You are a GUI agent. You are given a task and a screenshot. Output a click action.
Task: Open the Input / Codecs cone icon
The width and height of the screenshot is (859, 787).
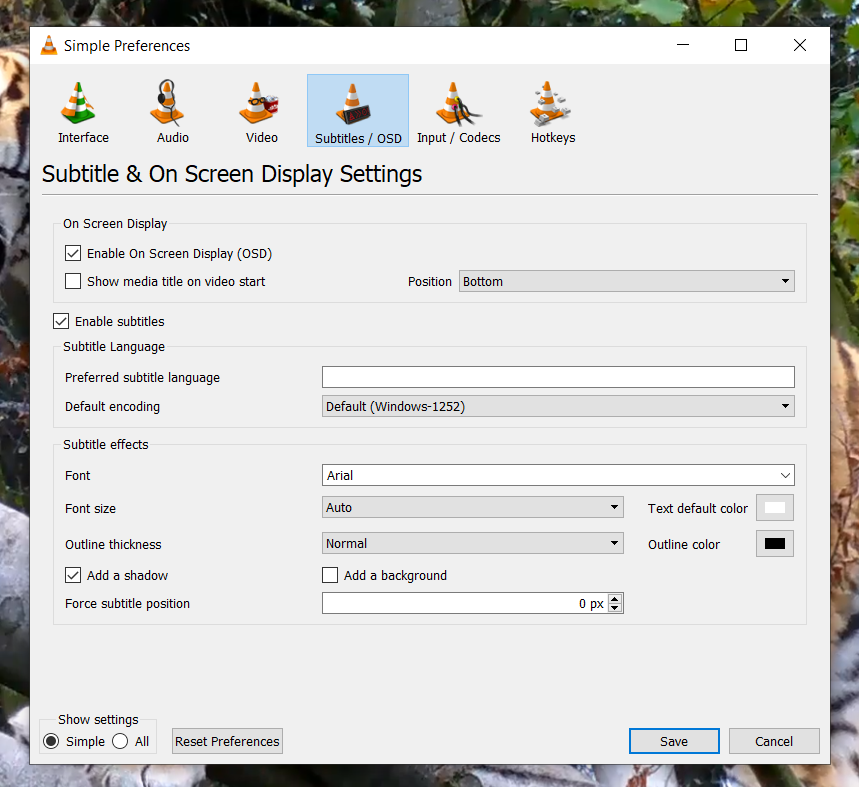[458, 104]
